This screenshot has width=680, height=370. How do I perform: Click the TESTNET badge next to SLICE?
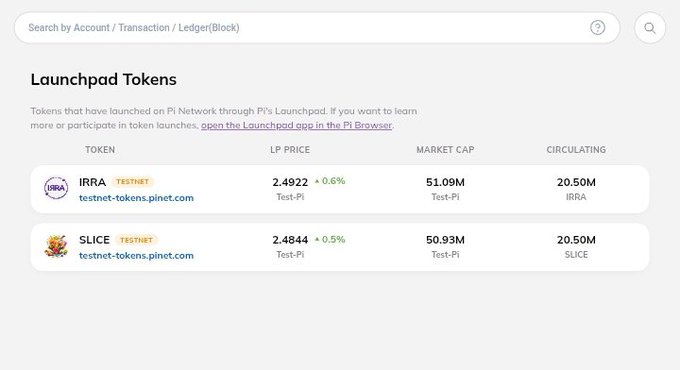tap(136, 240)
